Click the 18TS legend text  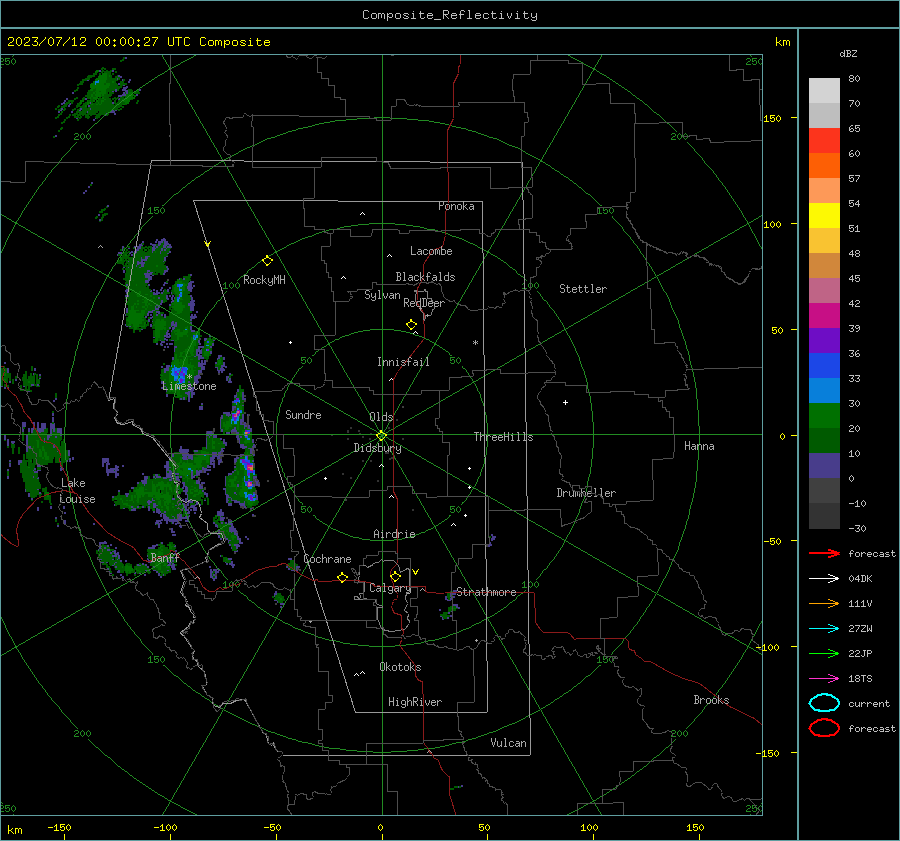pyautogui.click(x=860, y=679)
